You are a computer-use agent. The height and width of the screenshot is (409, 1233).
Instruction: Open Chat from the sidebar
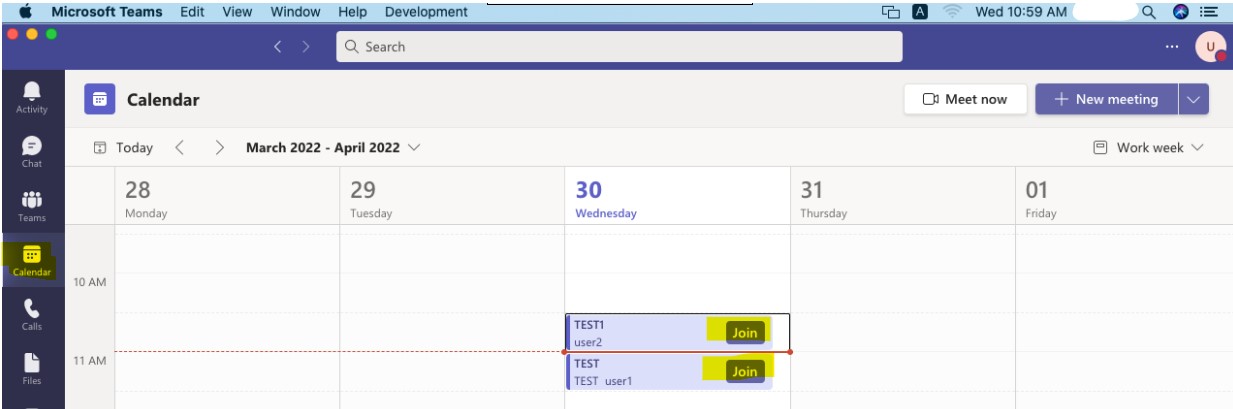pyautogui.click(x=31, y=151)
